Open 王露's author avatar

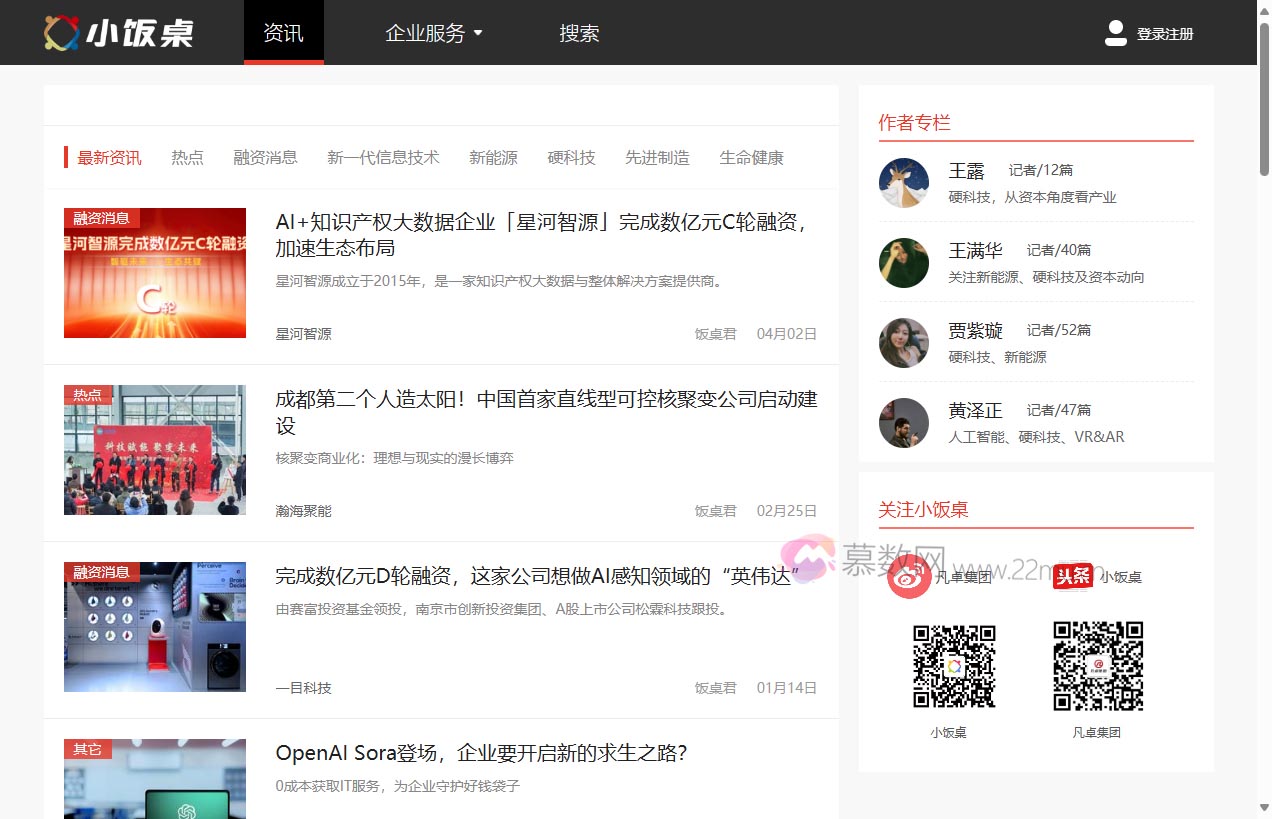[x=903, y=183]
